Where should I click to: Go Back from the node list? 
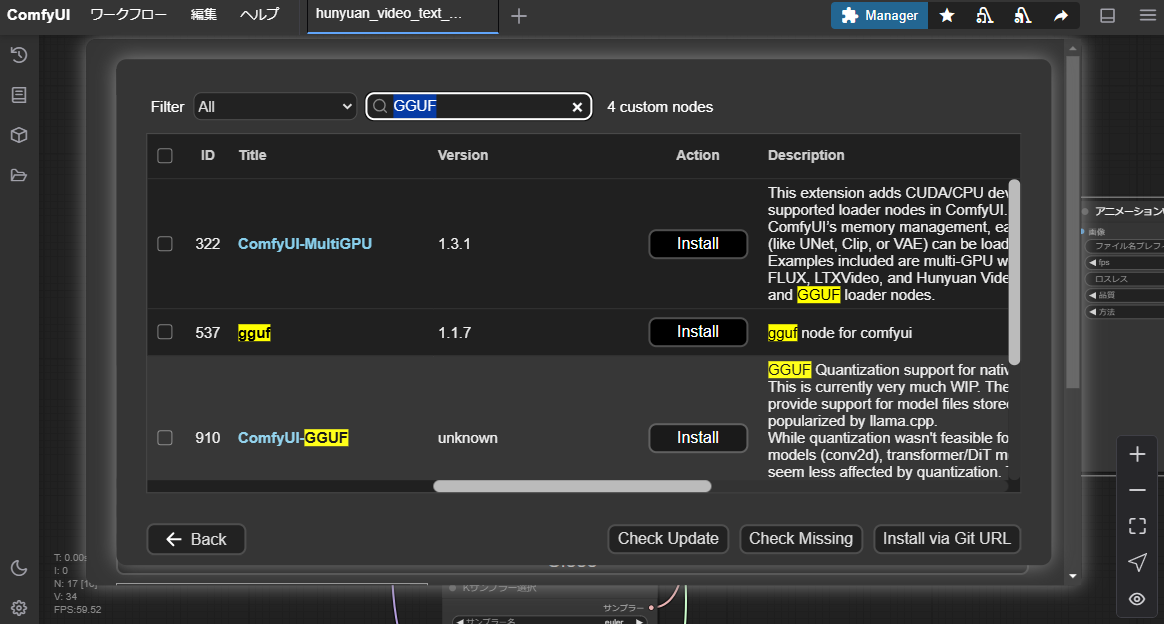pyautogui.click(x=196, y=539)
